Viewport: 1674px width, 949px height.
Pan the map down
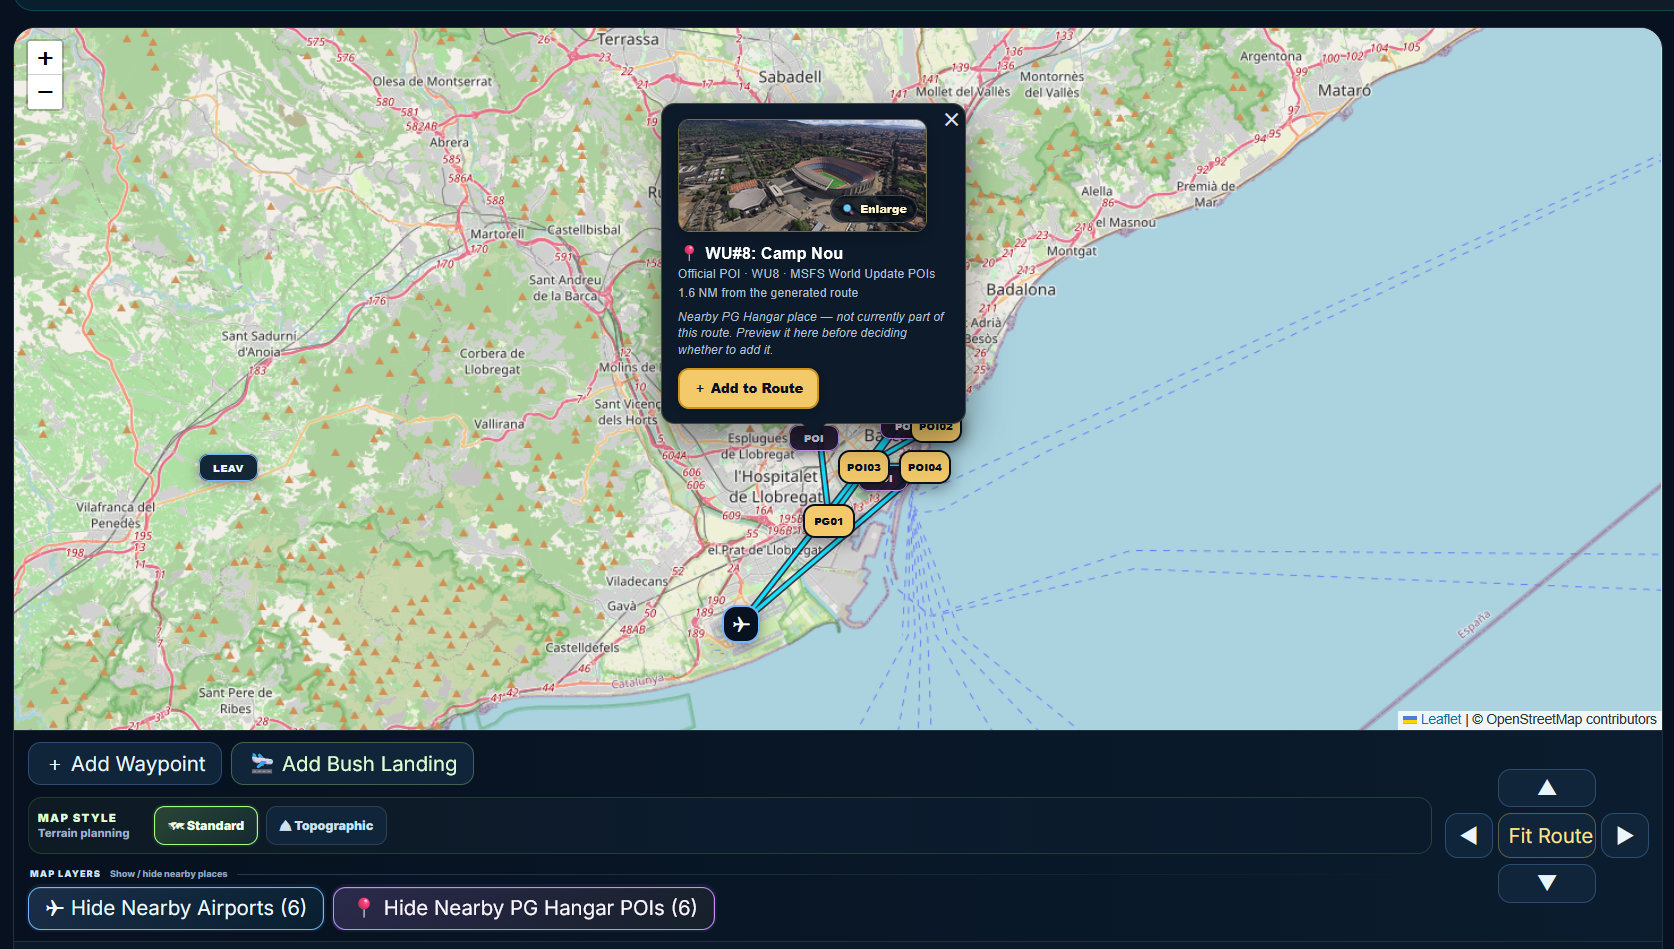(1547, 883)
